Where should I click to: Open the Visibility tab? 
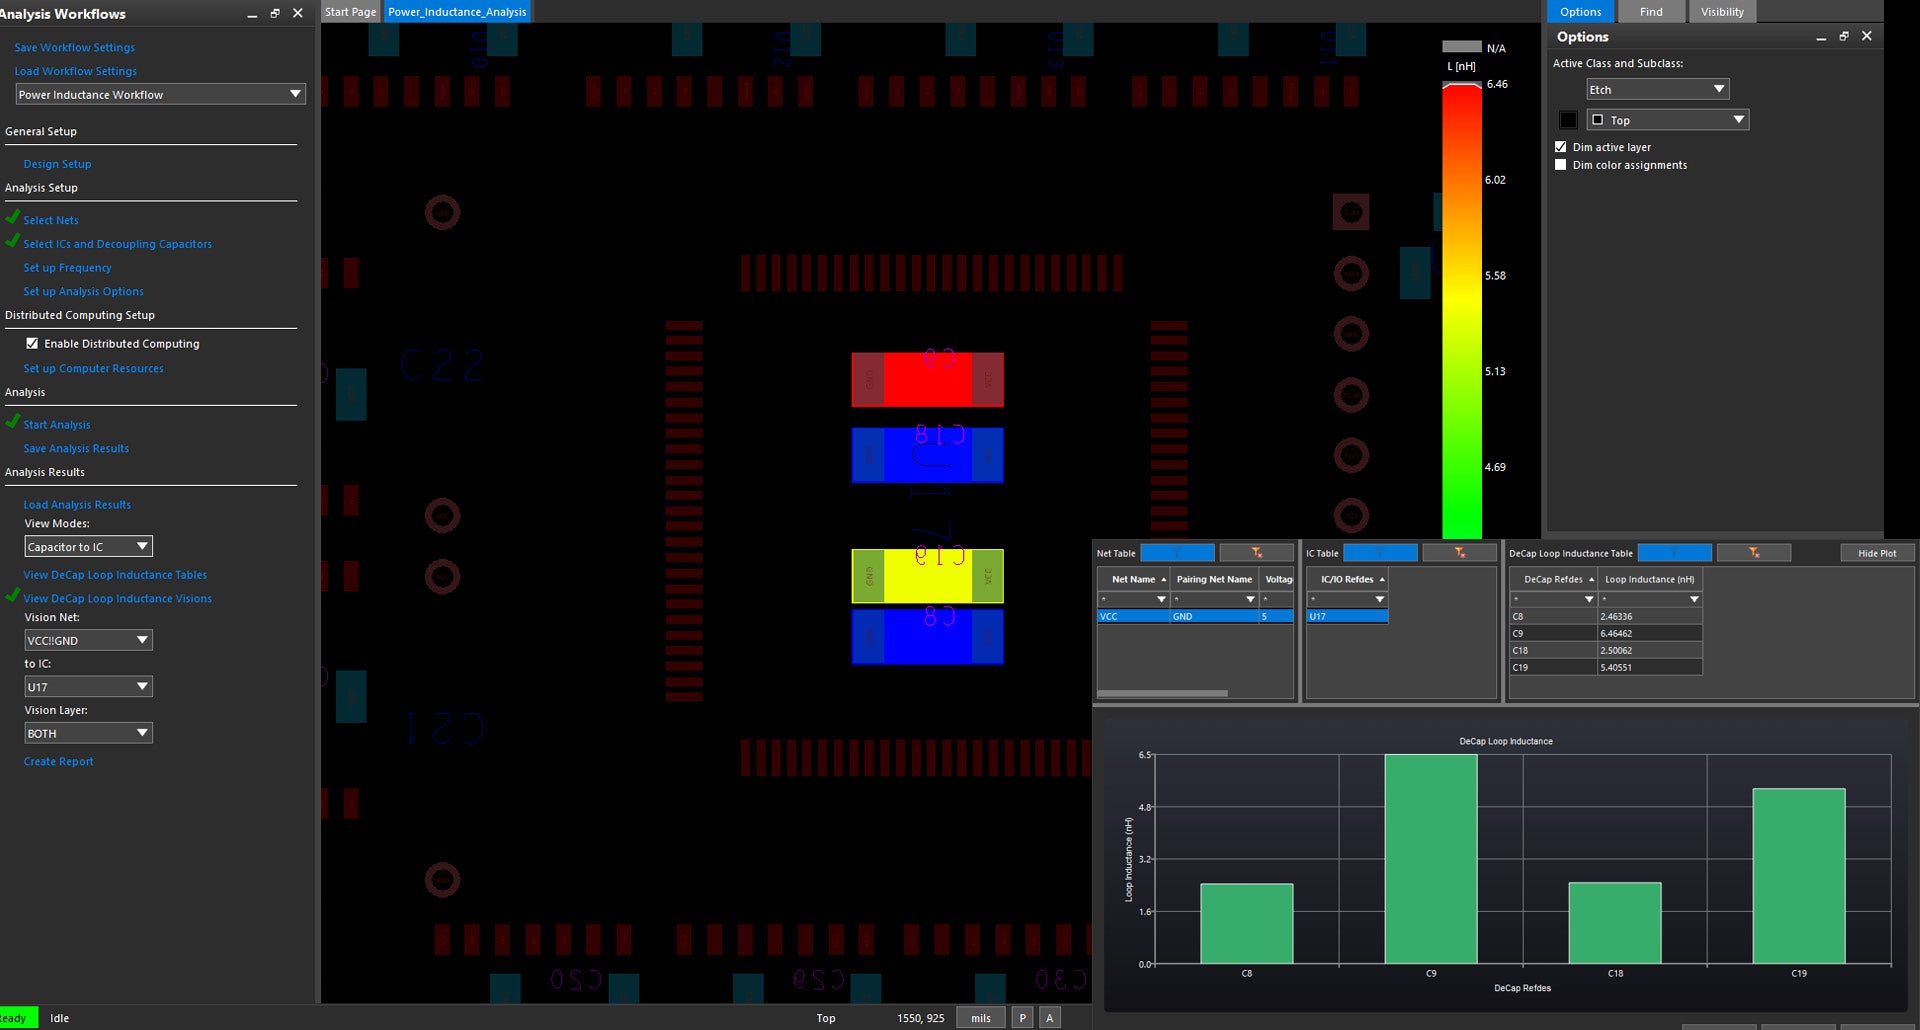1722,11
